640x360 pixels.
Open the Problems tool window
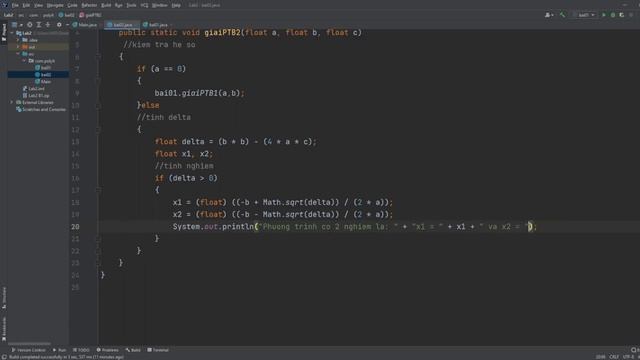coord(108,350)
